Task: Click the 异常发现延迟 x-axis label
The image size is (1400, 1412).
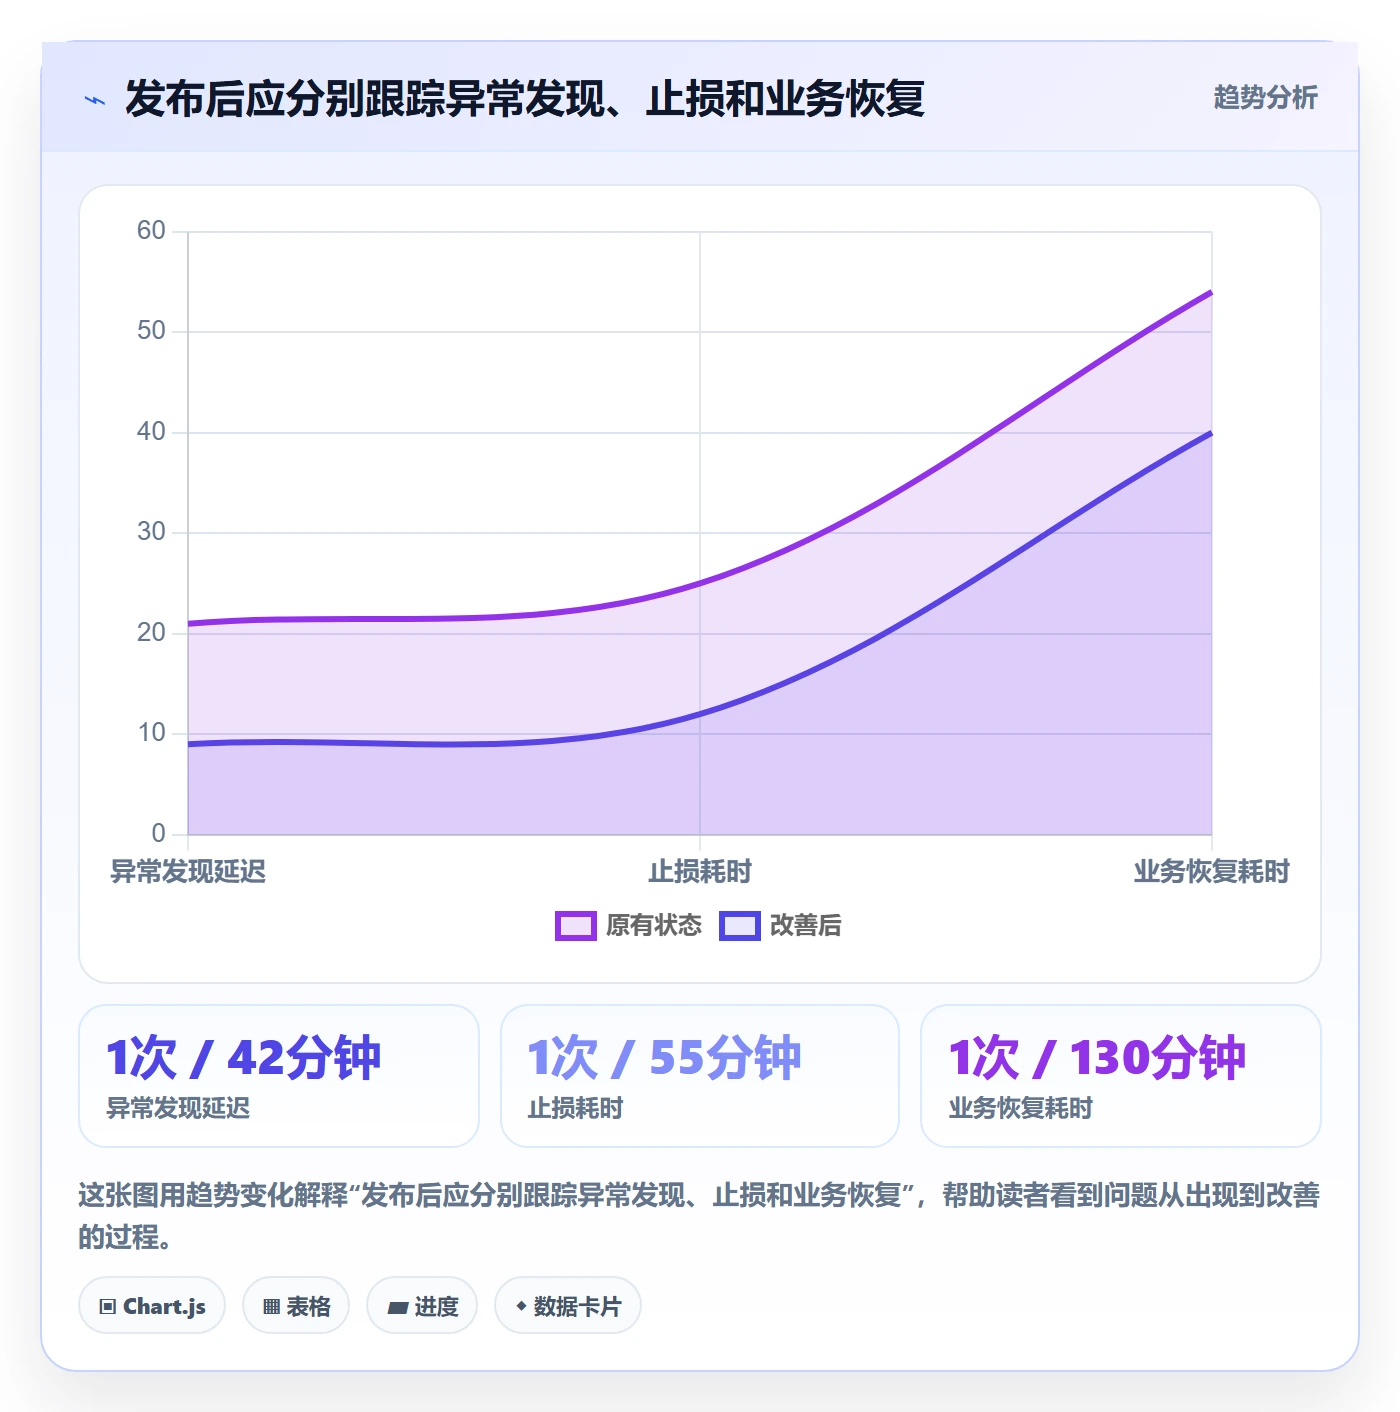Action: click(x=188, y=872)
